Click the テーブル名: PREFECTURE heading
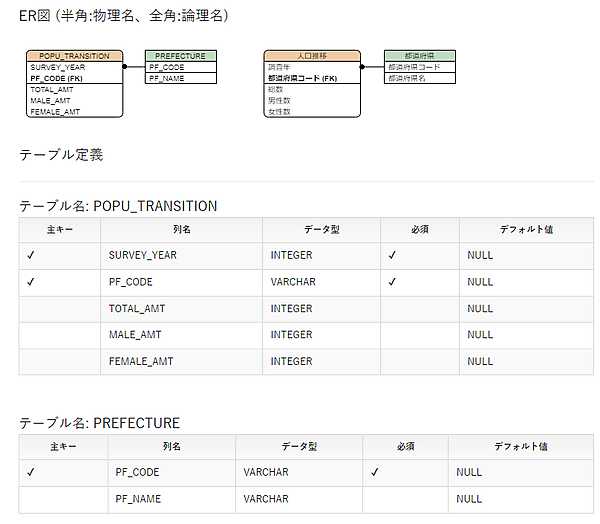The height and width of the screenshot is (524, 600). [100, 423]
